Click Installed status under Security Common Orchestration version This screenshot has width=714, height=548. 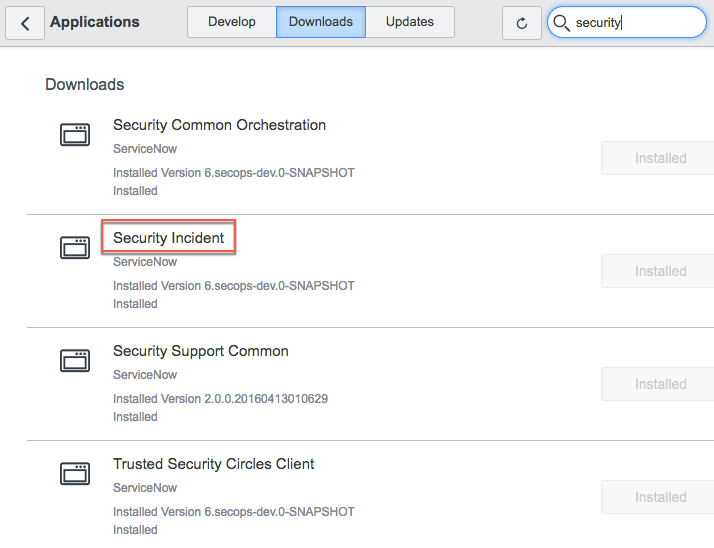pos(135,191)
